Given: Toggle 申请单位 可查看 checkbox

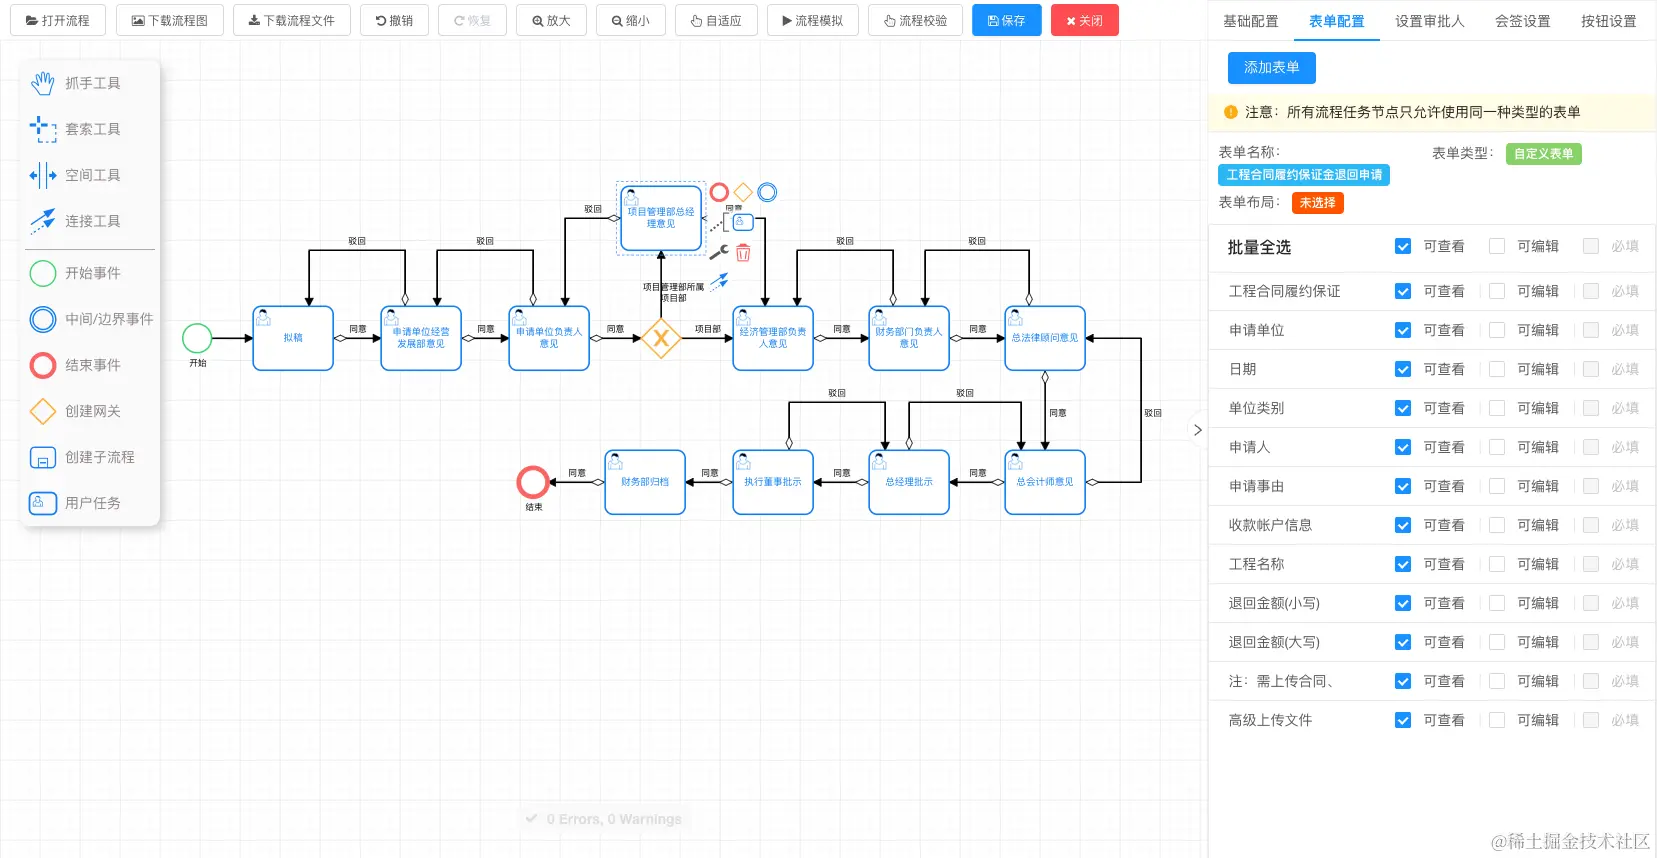Looking at the screenshot, I should click(x=1403, y=330).
